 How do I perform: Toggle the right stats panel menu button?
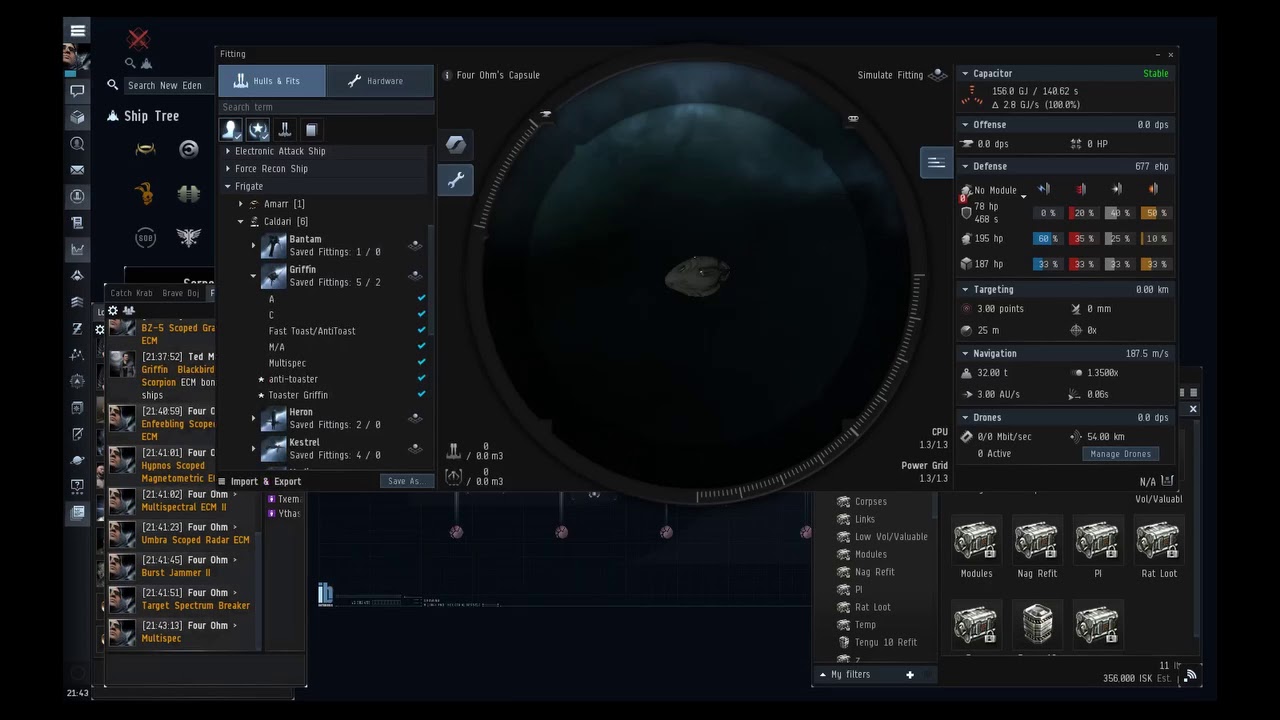tap(936, 163)
